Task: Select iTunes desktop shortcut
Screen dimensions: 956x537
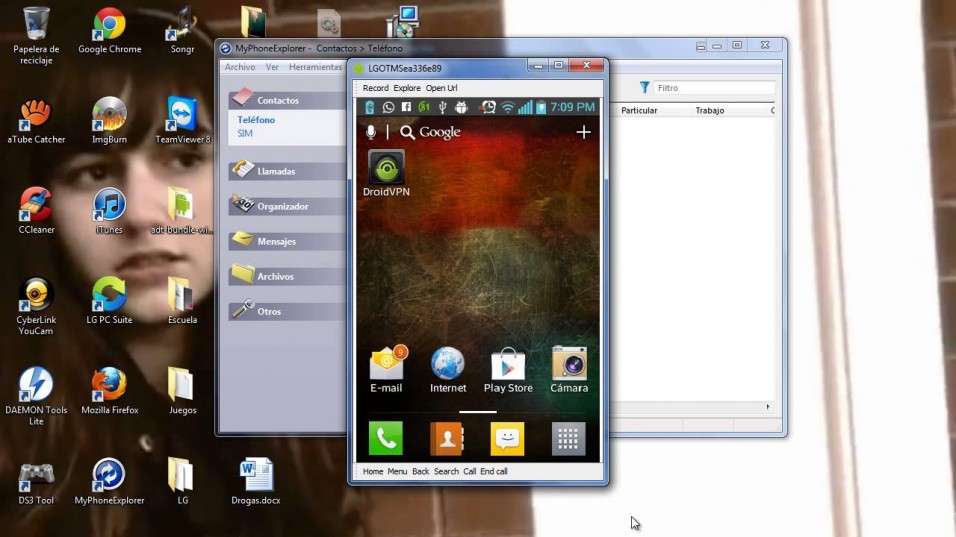Action: pos(110,211)
